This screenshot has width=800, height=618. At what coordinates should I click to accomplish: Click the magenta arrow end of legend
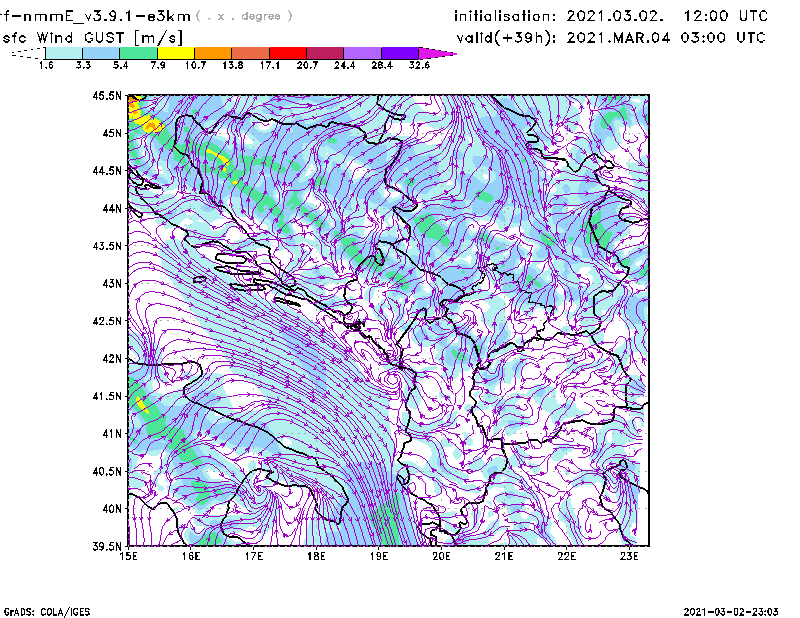[437, 53]
